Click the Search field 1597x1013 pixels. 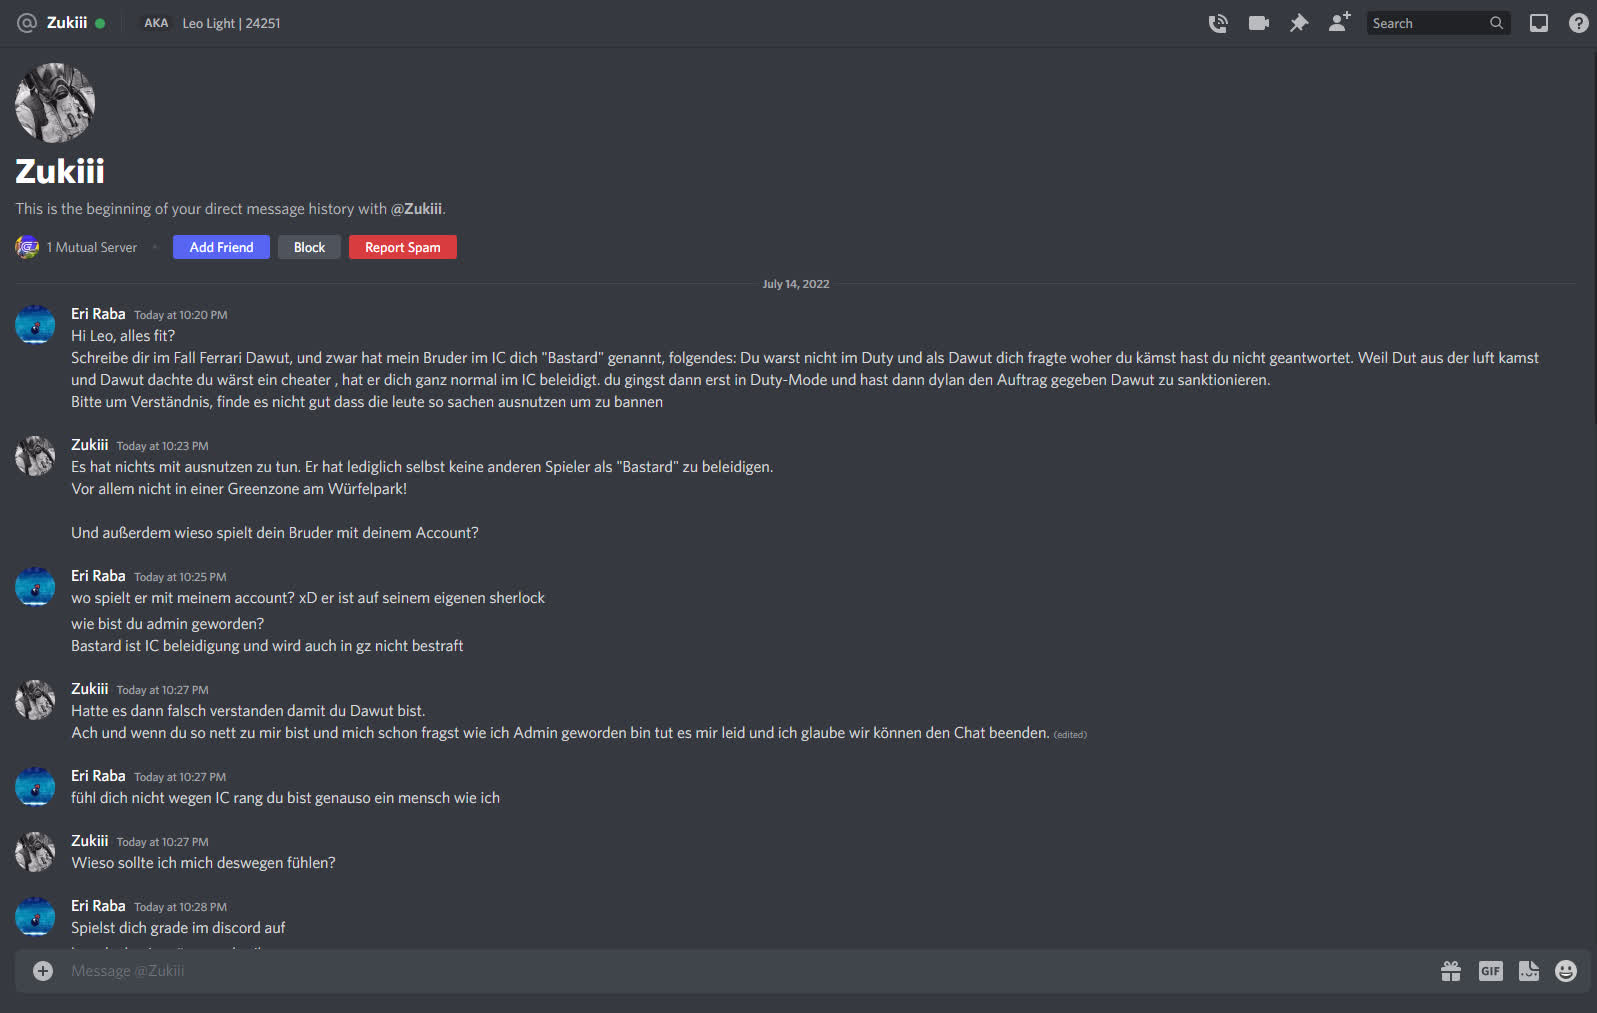[1428, 23]
